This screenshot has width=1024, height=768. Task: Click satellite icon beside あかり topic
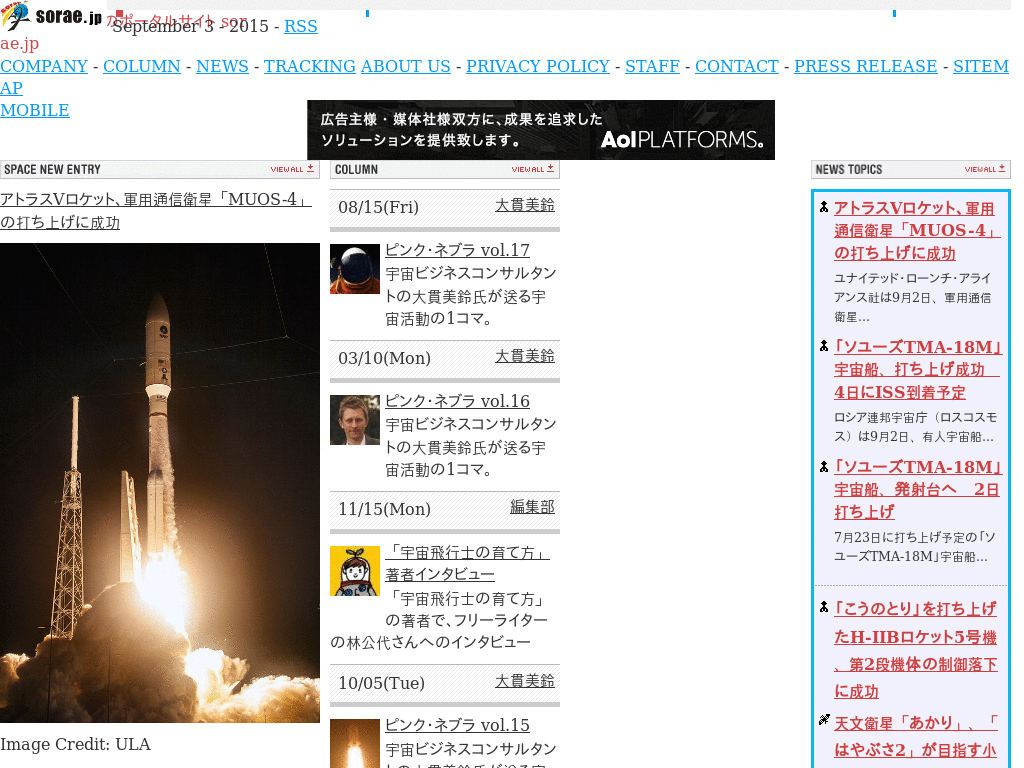(824, 720)
